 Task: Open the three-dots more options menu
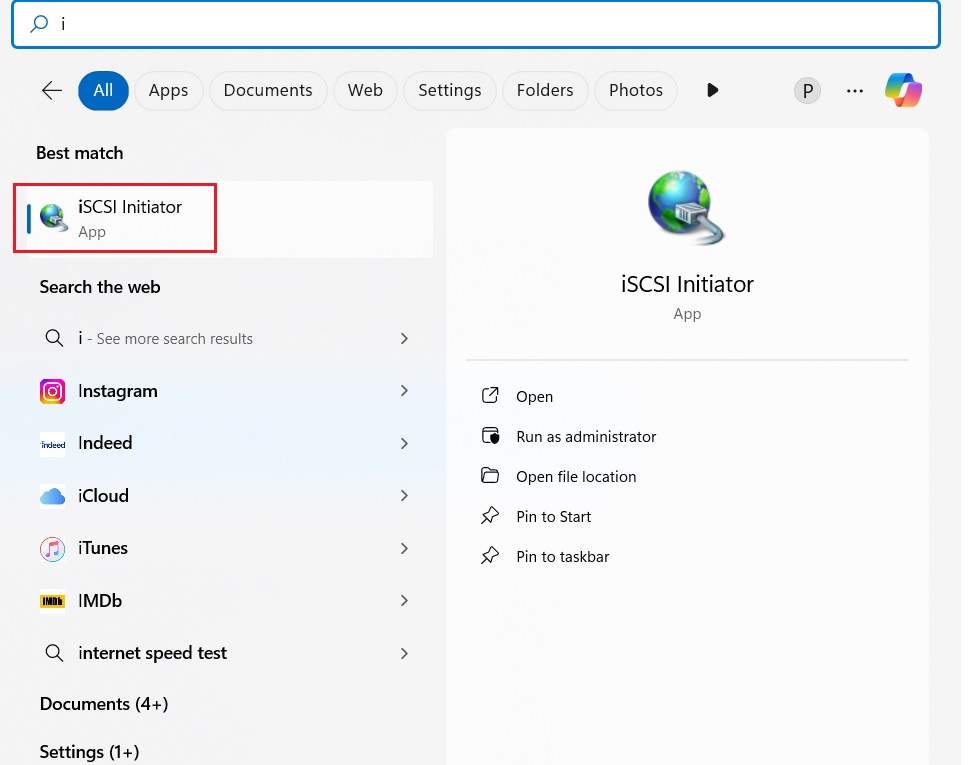[854, 91]
